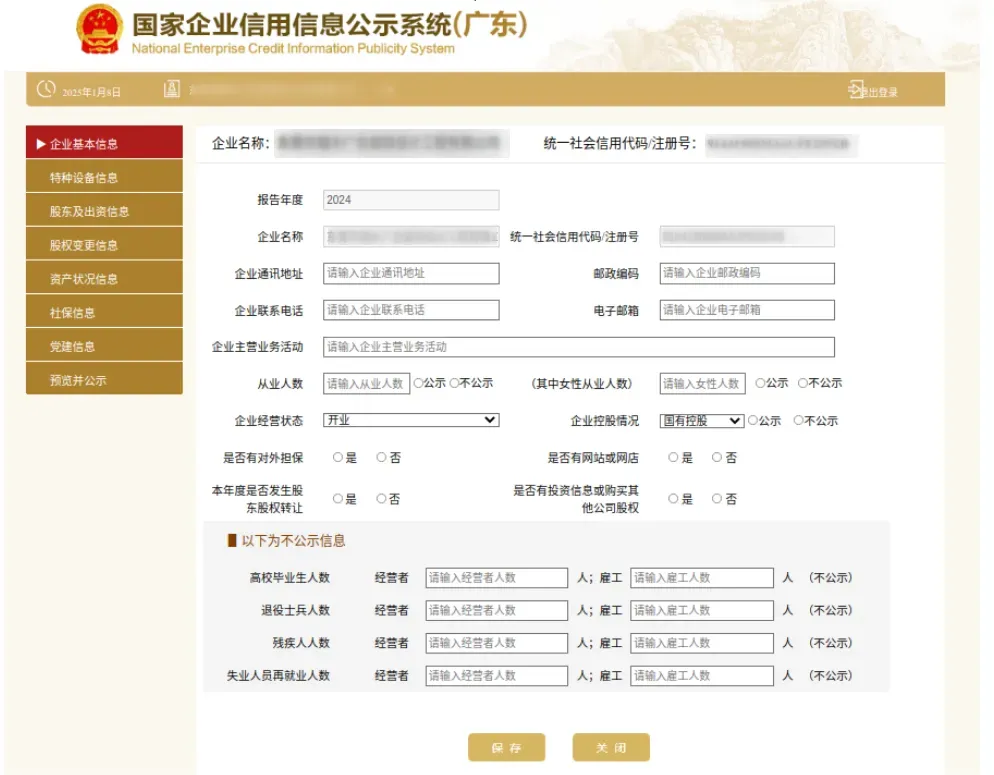
Task: Click the enterprise building icon in top bar
Action: tap(171, 90)
